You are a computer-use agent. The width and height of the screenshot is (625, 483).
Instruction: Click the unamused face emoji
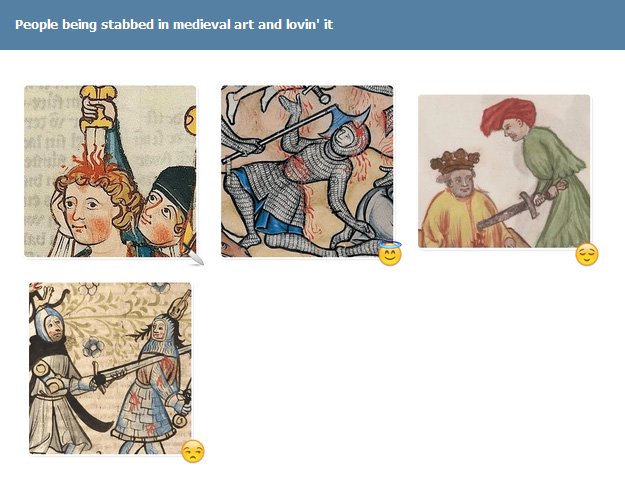[193, 452]
